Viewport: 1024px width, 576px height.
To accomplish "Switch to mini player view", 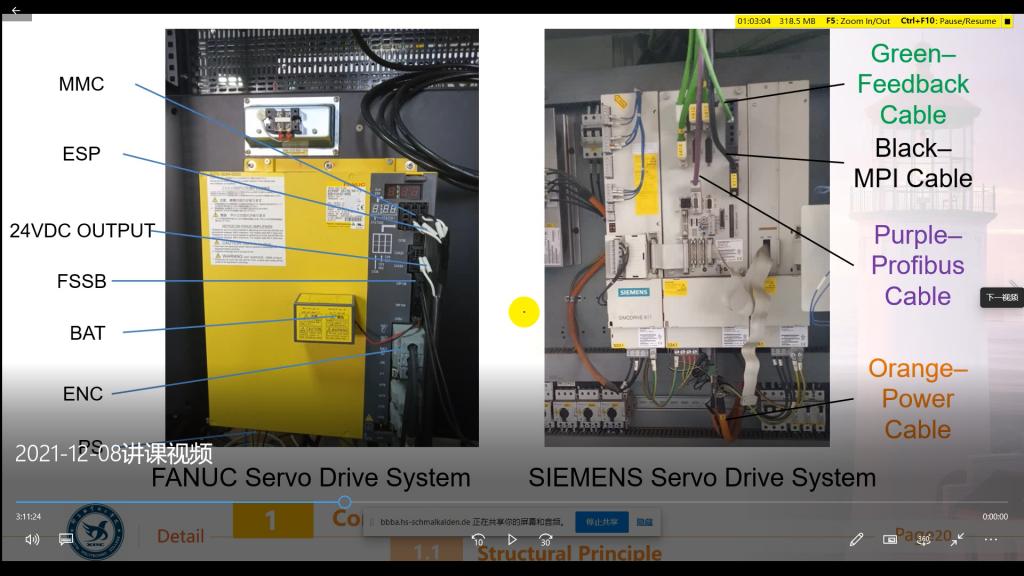I will [x=890, y=539].
